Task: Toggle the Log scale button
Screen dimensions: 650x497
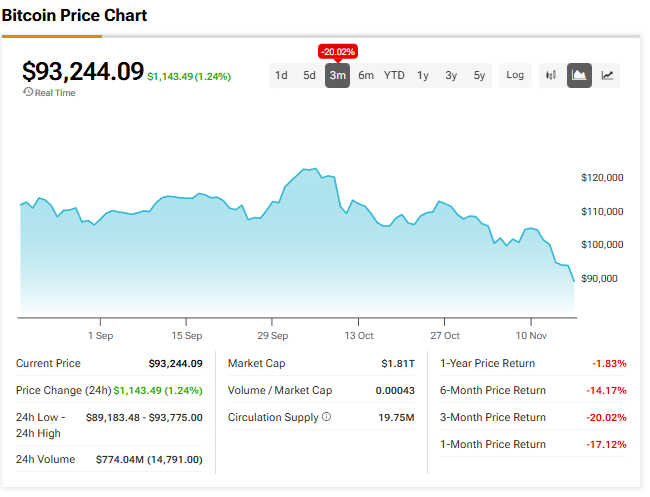Action: click(515, 75)
